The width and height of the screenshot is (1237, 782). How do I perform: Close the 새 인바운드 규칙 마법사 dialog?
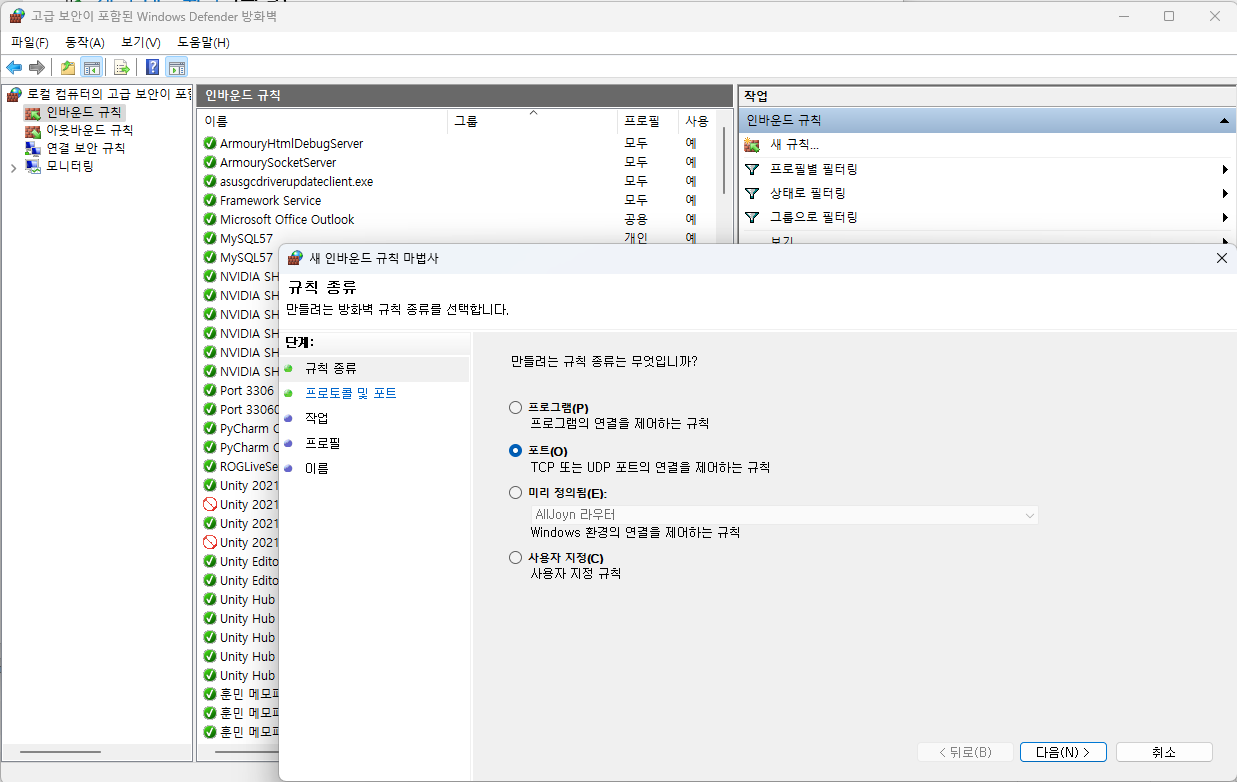(1221, 258)
